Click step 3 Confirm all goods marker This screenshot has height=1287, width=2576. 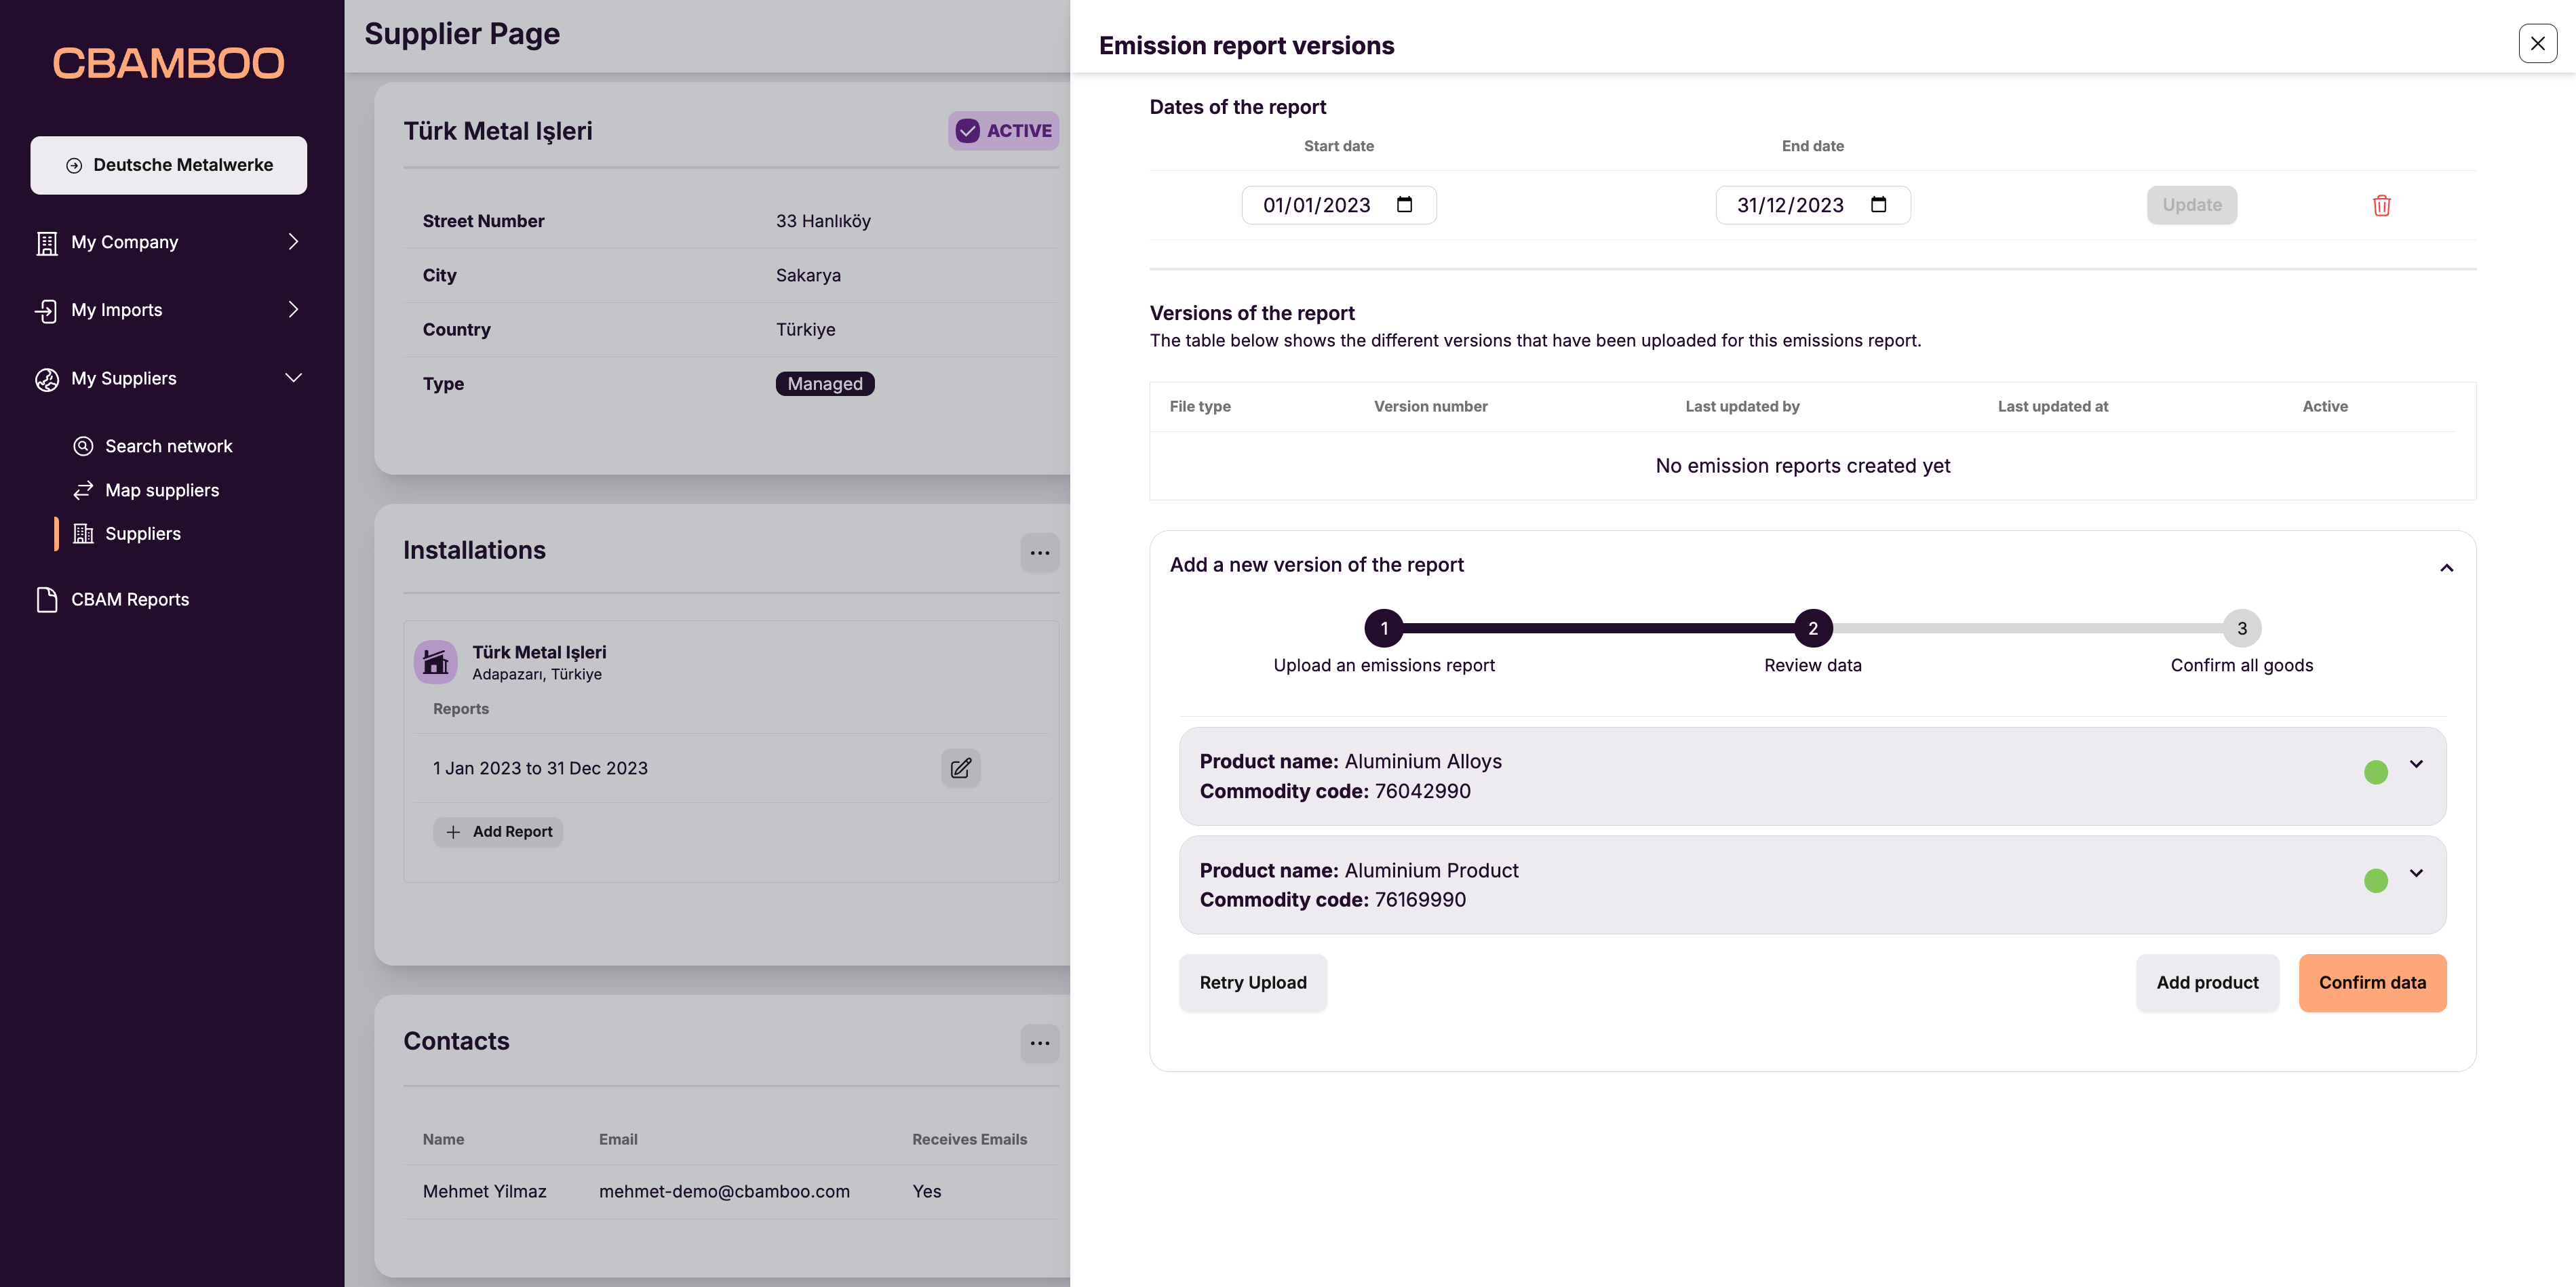(x=2241, y=628)
